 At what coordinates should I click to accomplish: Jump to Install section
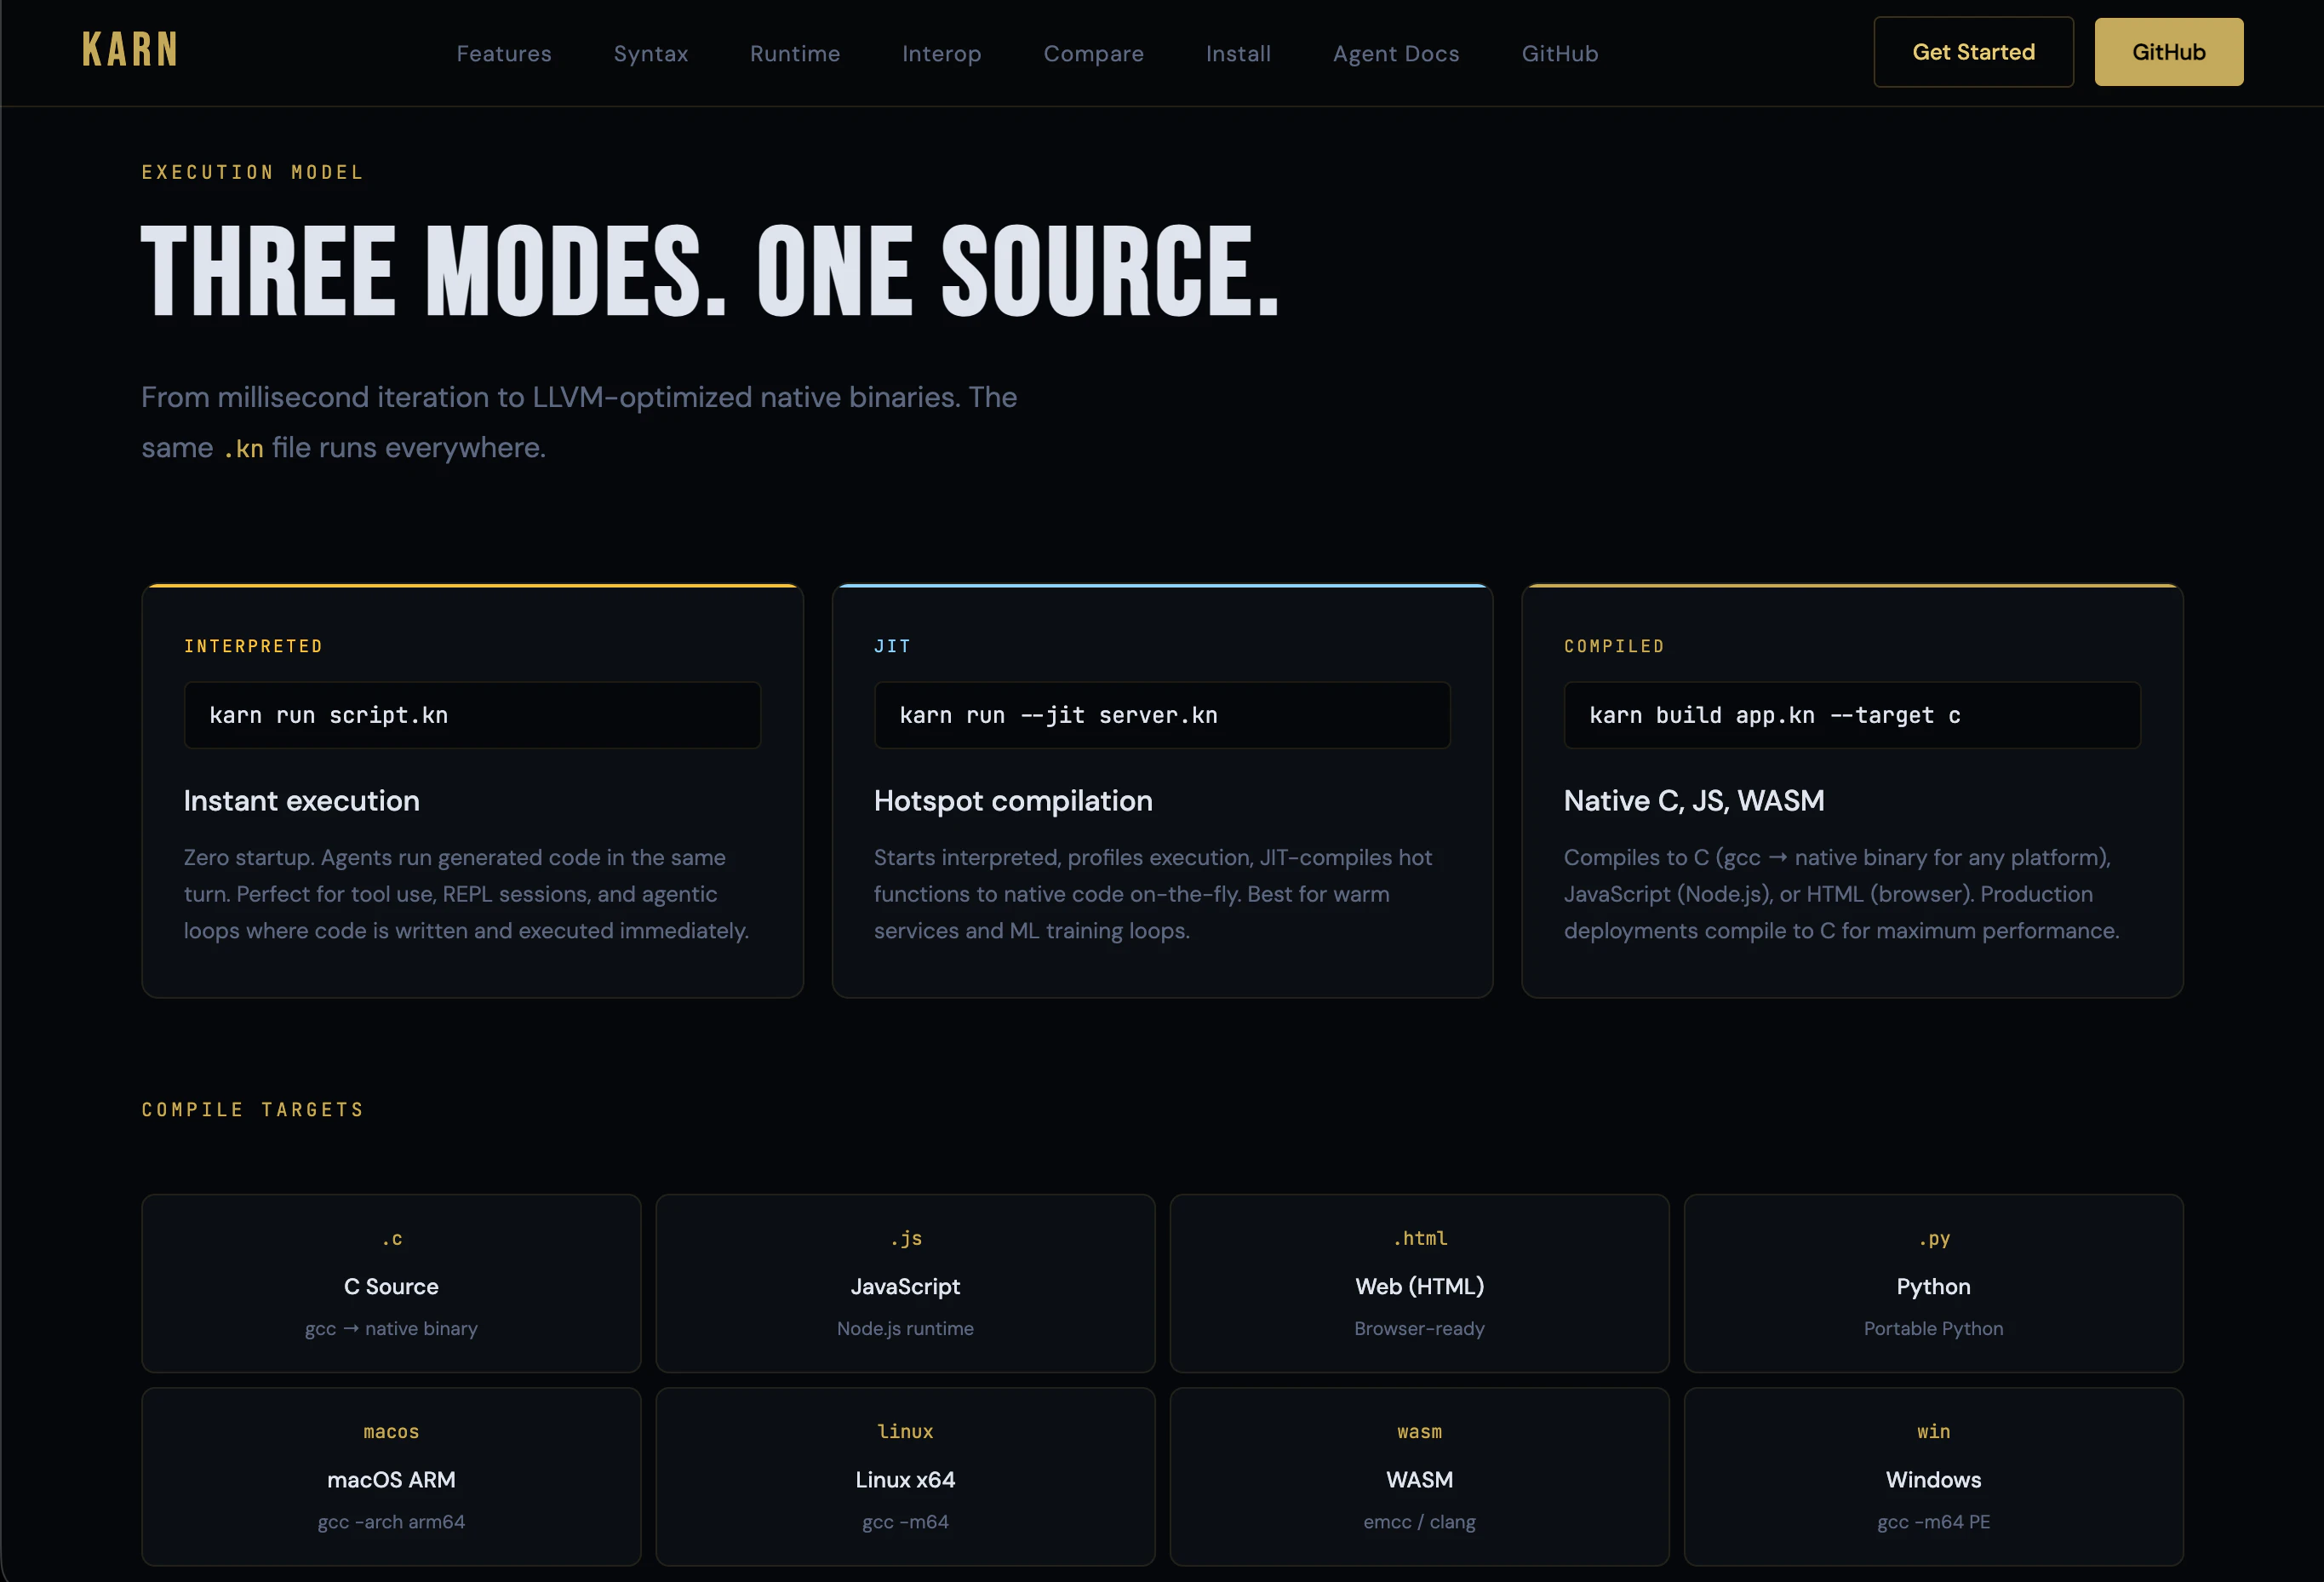(x=1238, y=54)
